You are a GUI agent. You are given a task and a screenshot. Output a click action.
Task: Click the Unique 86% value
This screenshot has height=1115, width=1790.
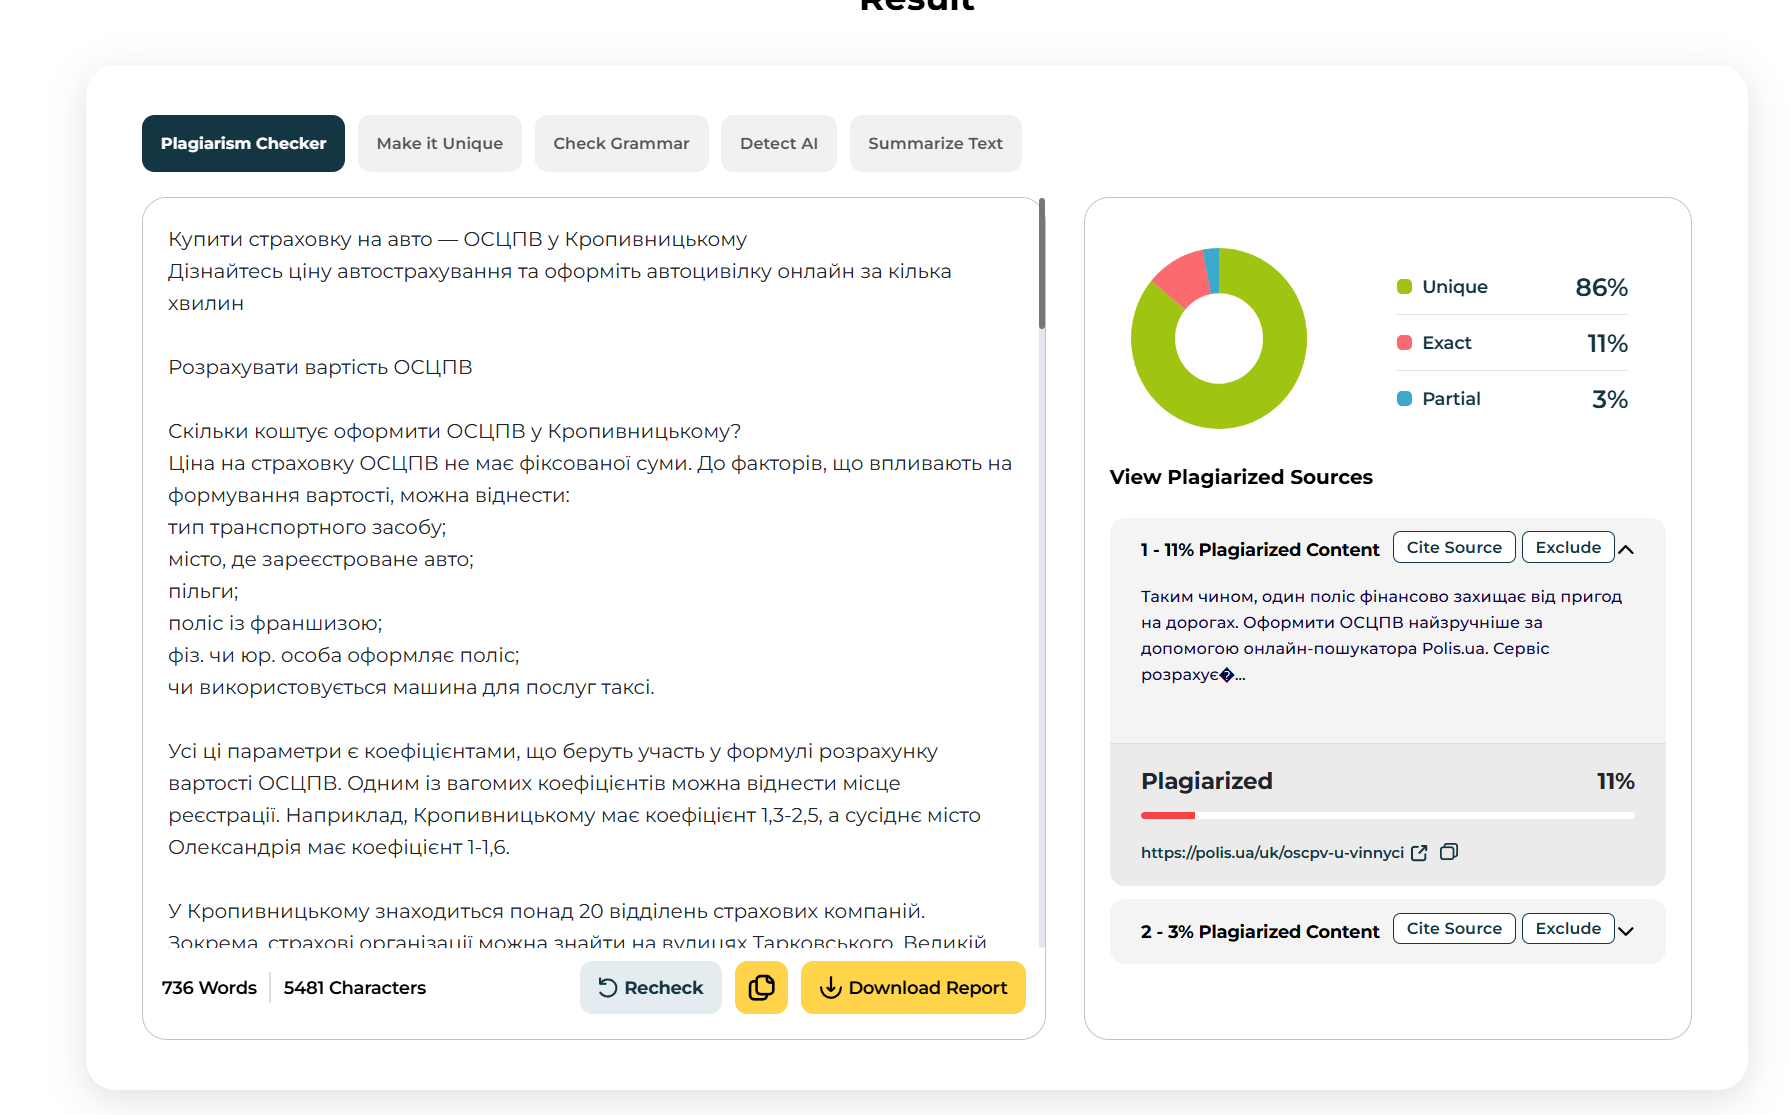tap(1601, 287)
